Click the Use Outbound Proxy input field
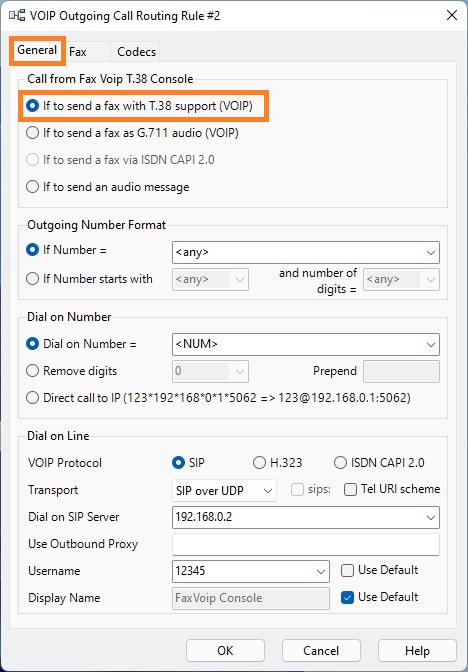Image resolution: width=468 pixels, height=672 pixels. coord(306,544)
